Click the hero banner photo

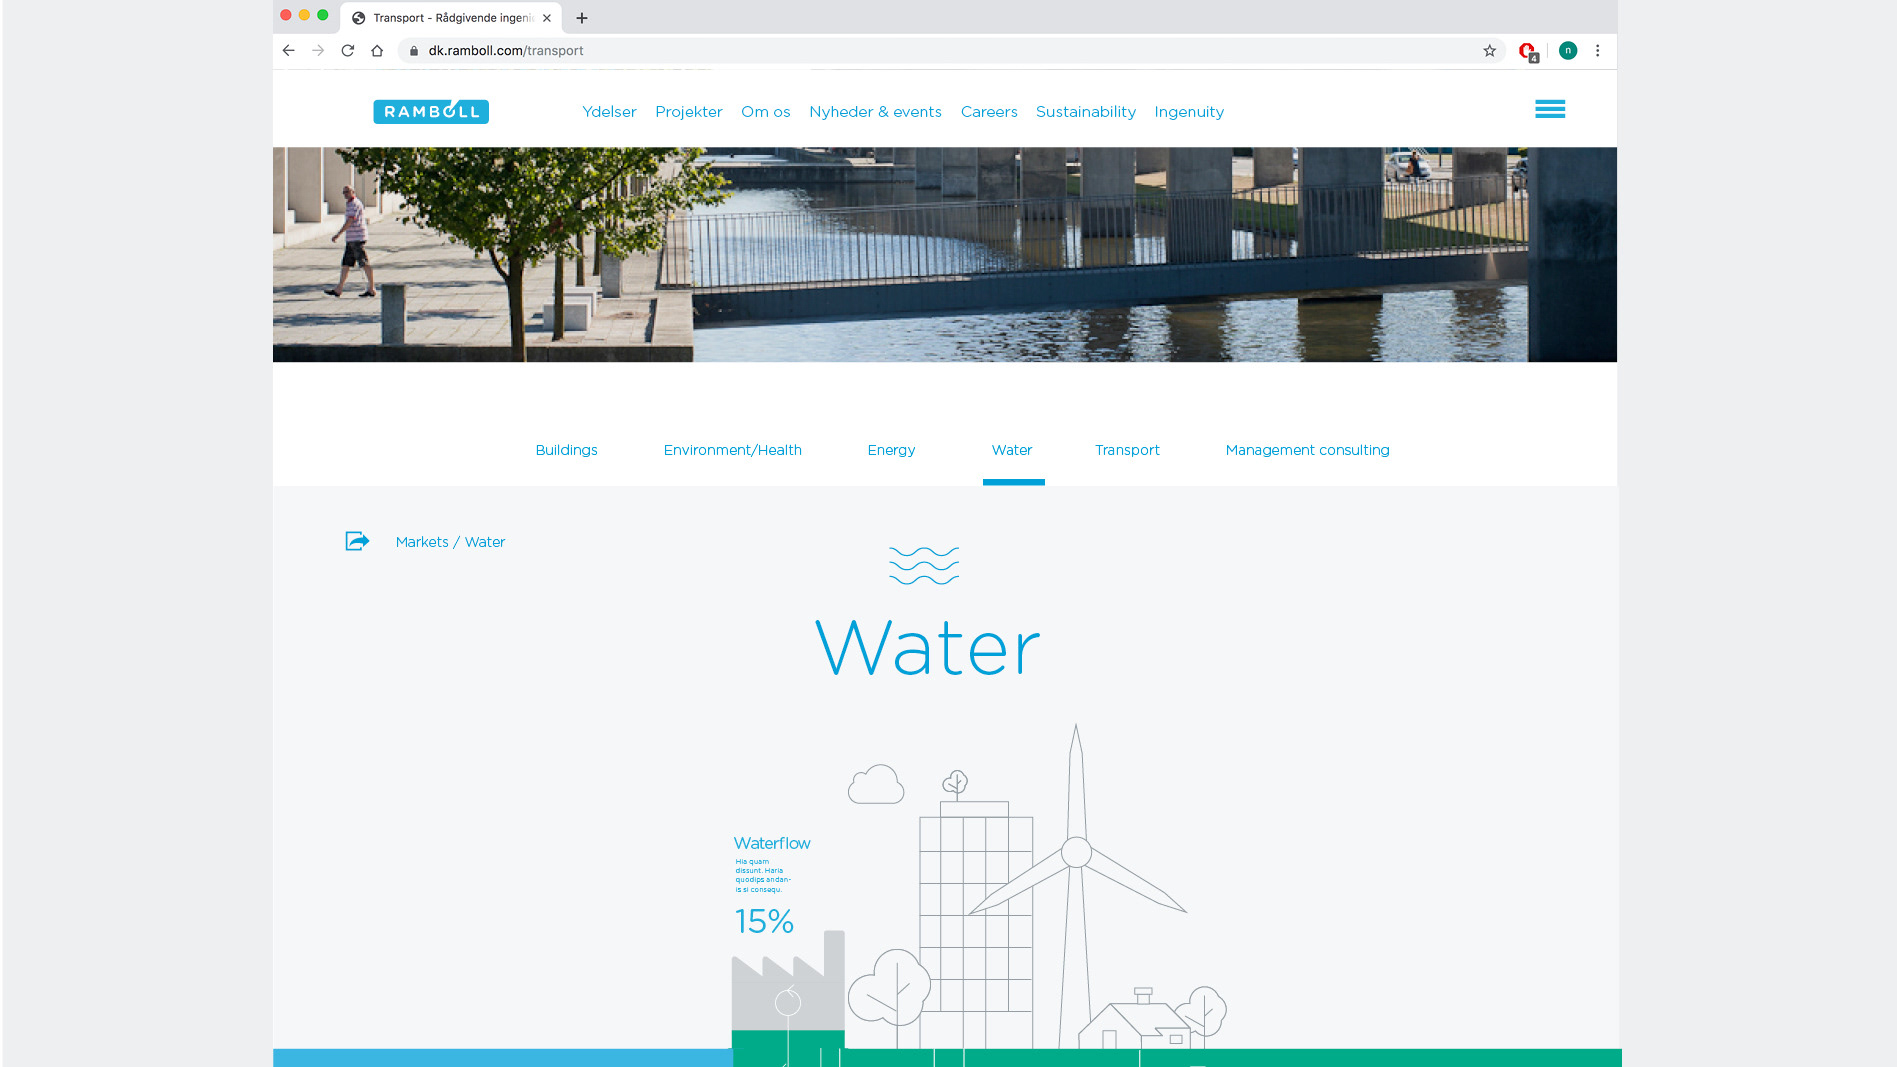click(x=945, y=255)
